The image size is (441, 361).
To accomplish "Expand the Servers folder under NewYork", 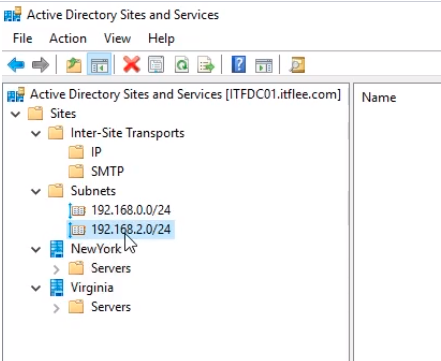I will pos(56,269).
